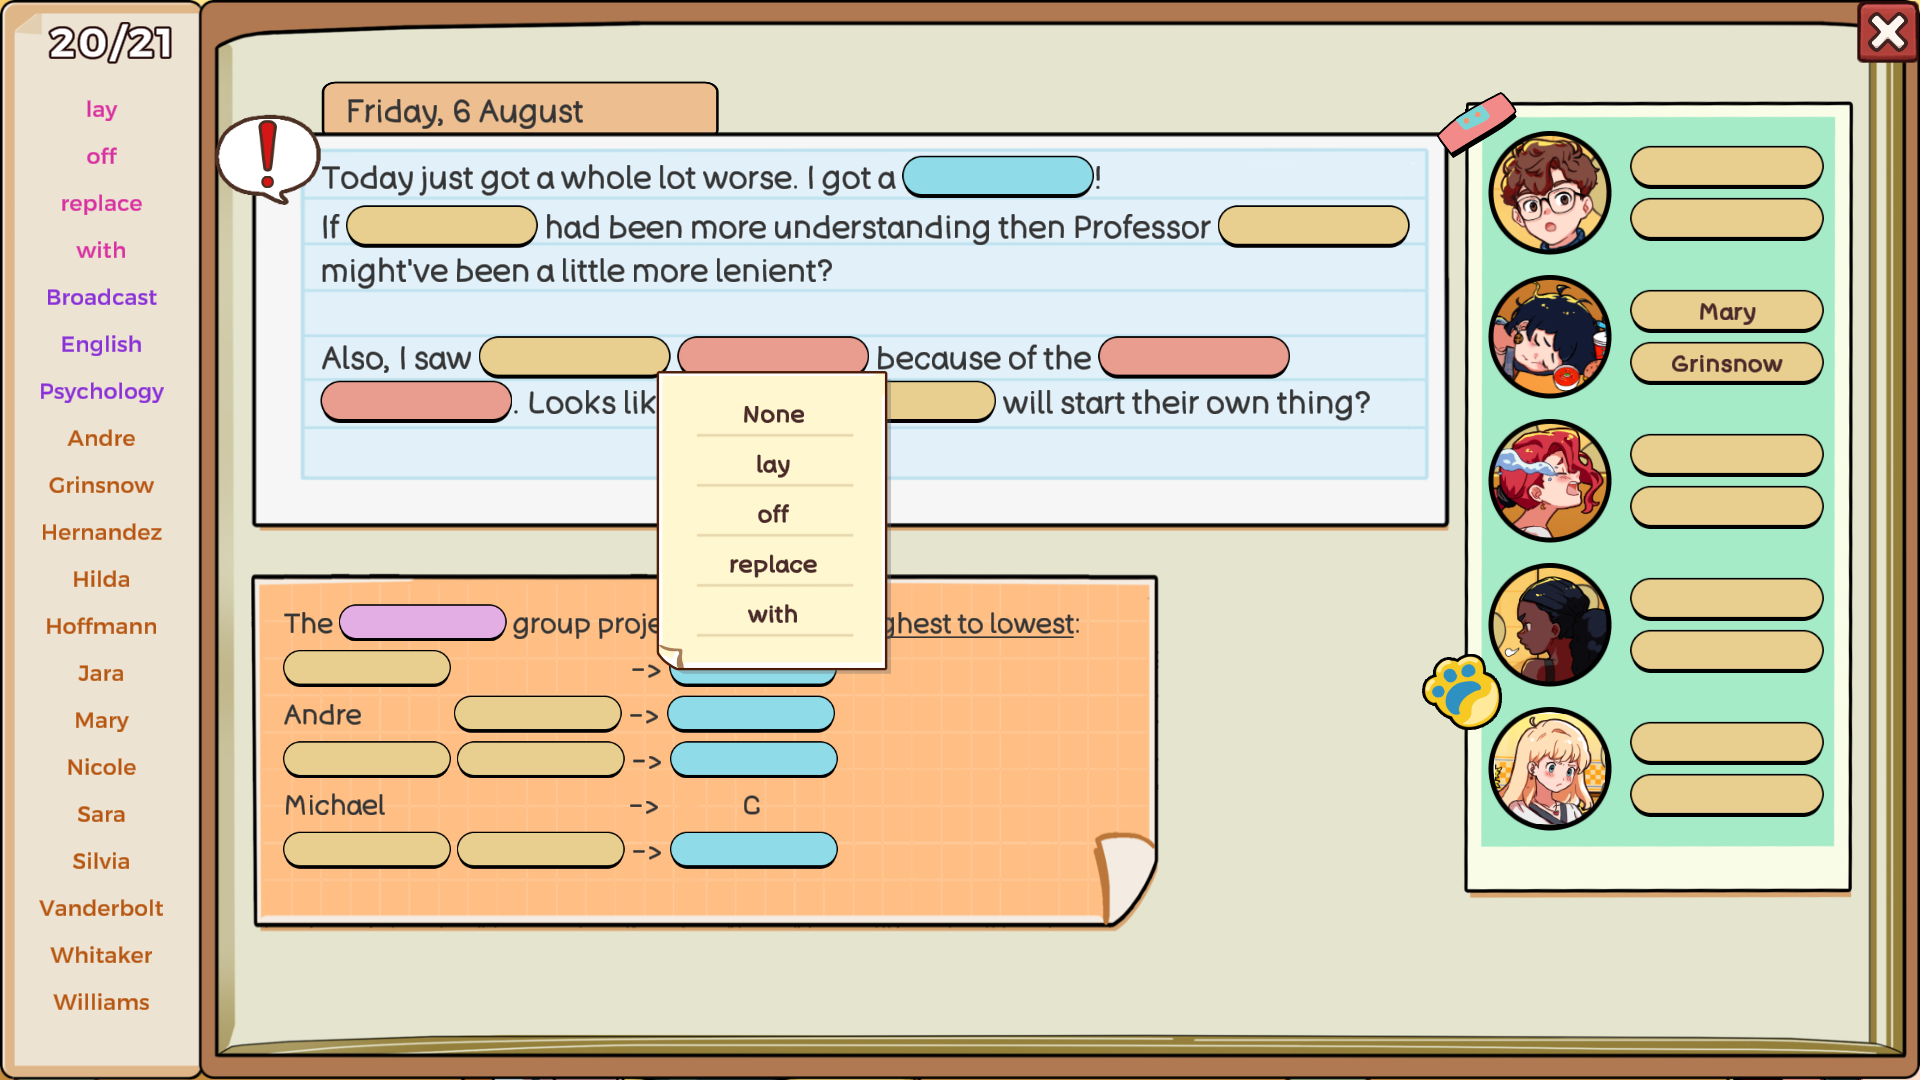Open the purple blank before 'group project'
This screenshot has height=1080, width=1920.
(x=422, y=623)
